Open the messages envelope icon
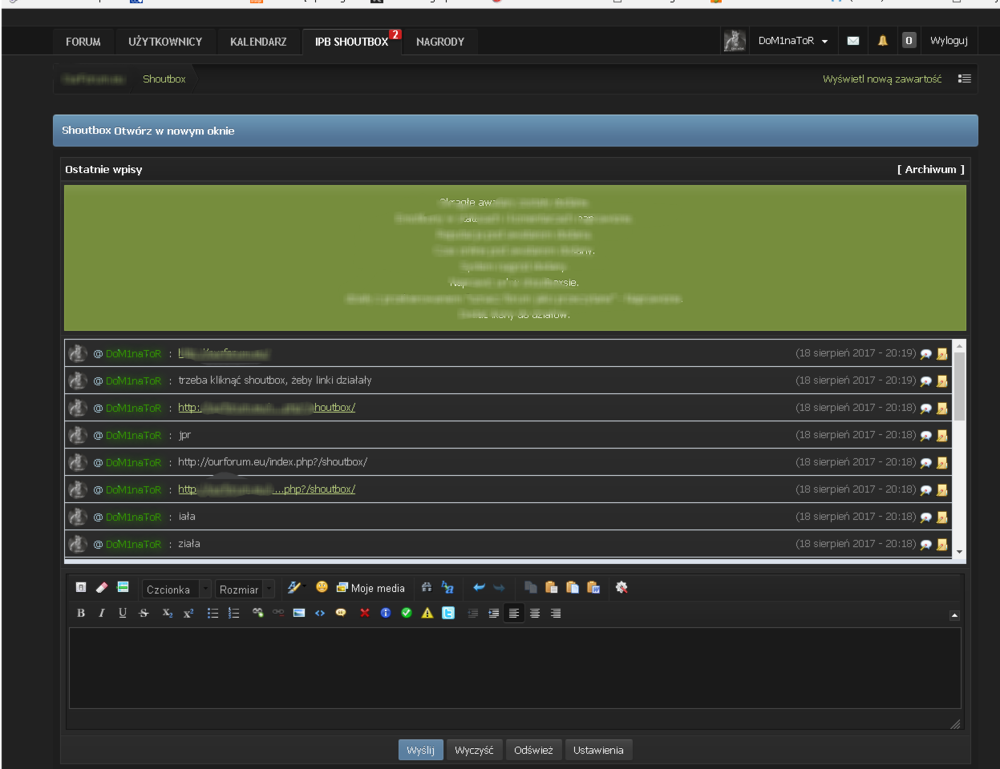Screen dimensions: 1000x769 click(853, 41)
